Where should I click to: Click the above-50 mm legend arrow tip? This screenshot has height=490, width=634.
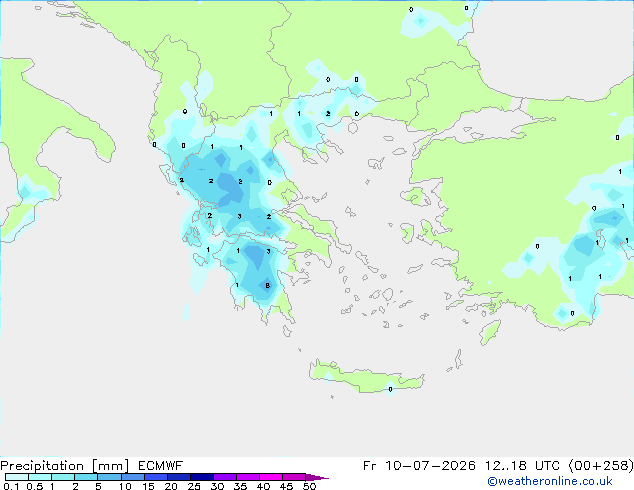(317, 477)
